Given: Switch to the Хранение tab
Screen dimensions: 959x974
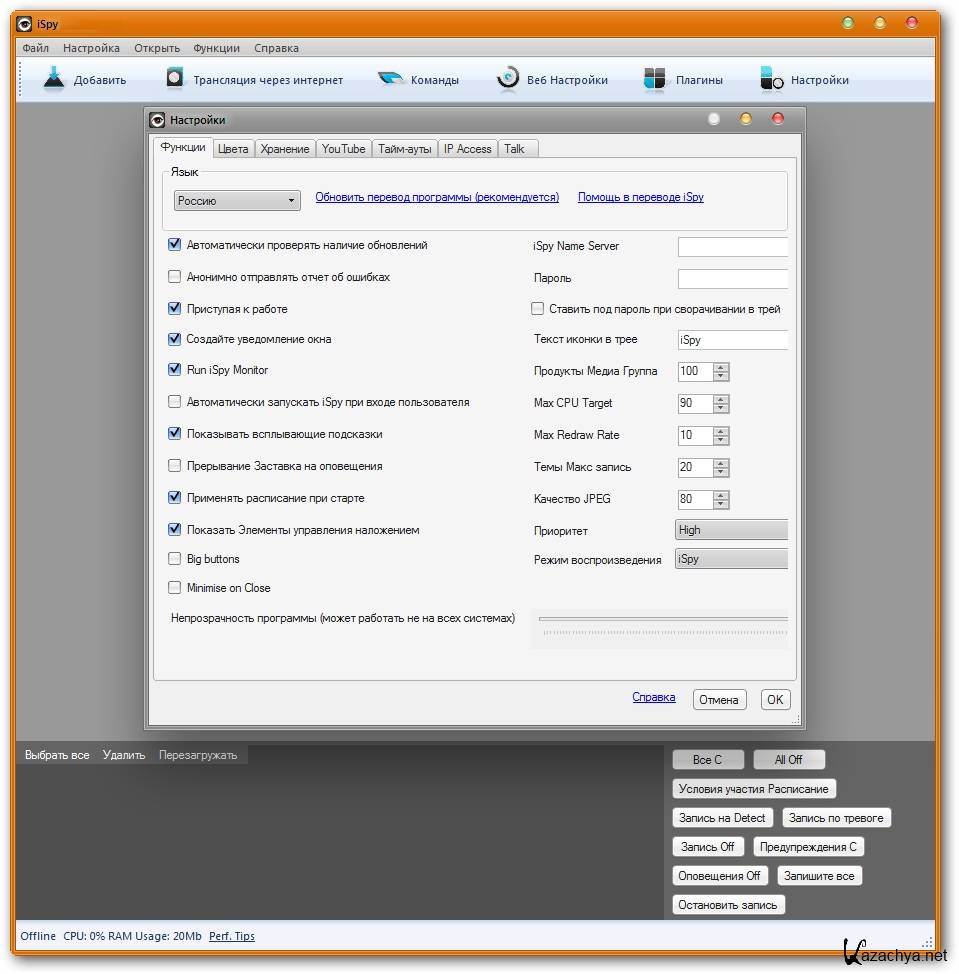Looking at the screenshot, I should tap(285, 149).
